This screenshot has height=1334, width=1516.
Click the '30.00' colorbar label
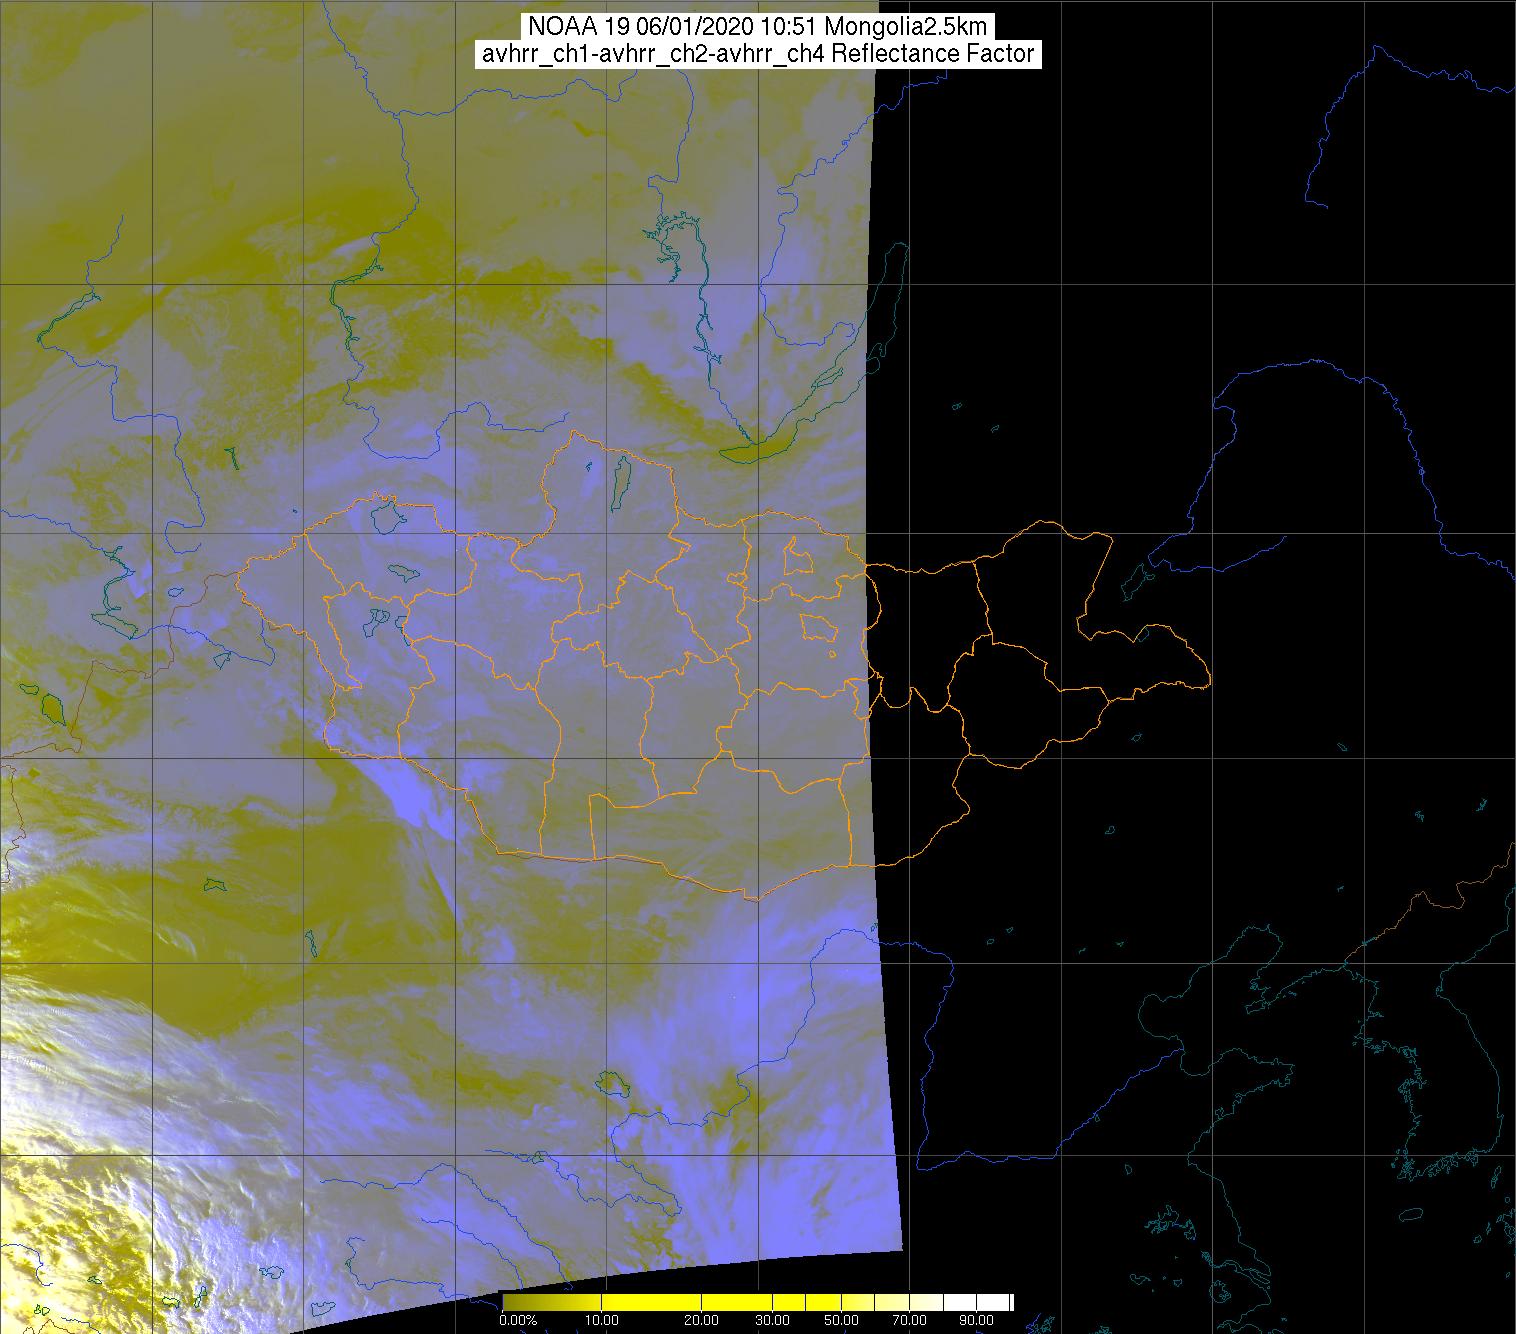(x=772, y=1320)
